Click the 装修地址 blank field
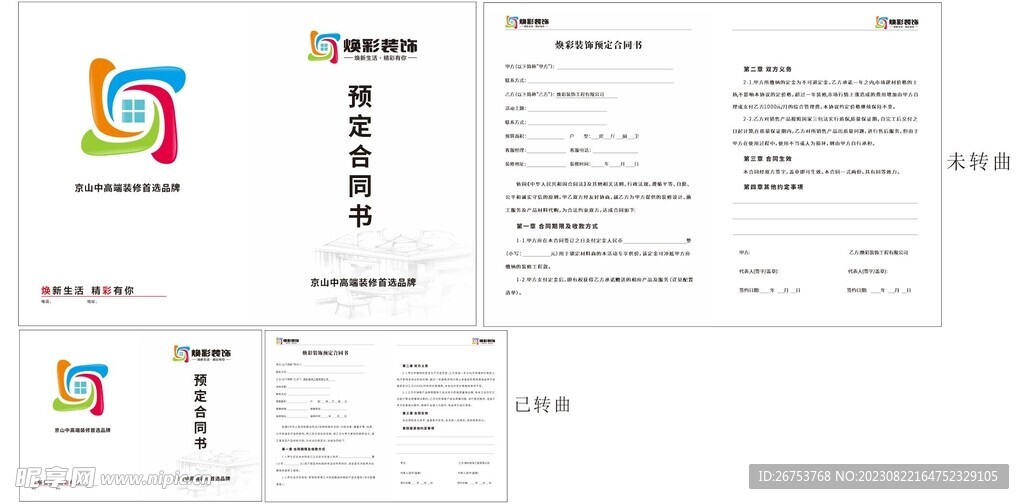 pyautogui.click(x=546, y=164)
